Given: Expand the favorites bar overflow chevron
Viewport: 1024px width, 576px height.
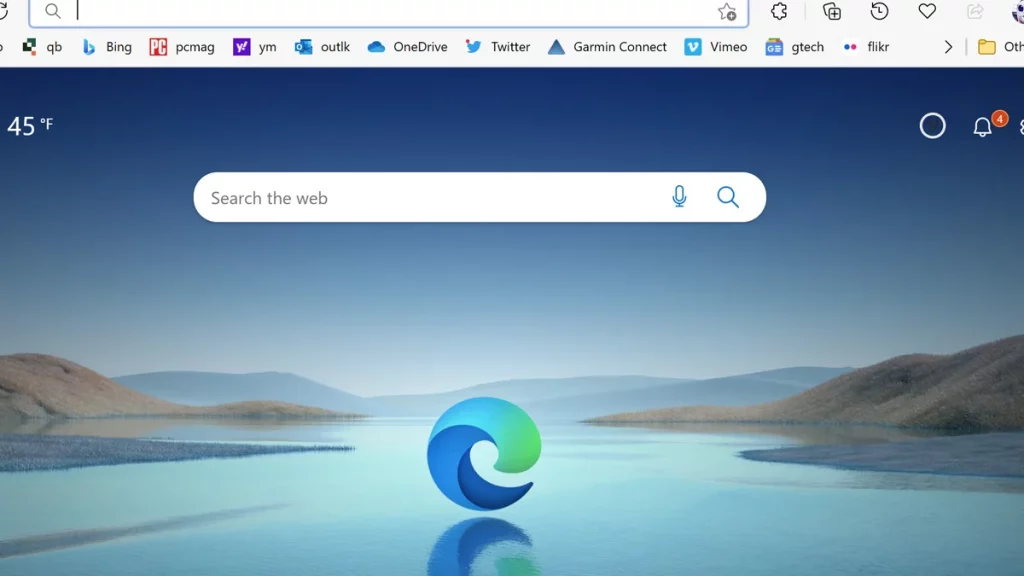Looking at the screenshot, I should [948, 47].
